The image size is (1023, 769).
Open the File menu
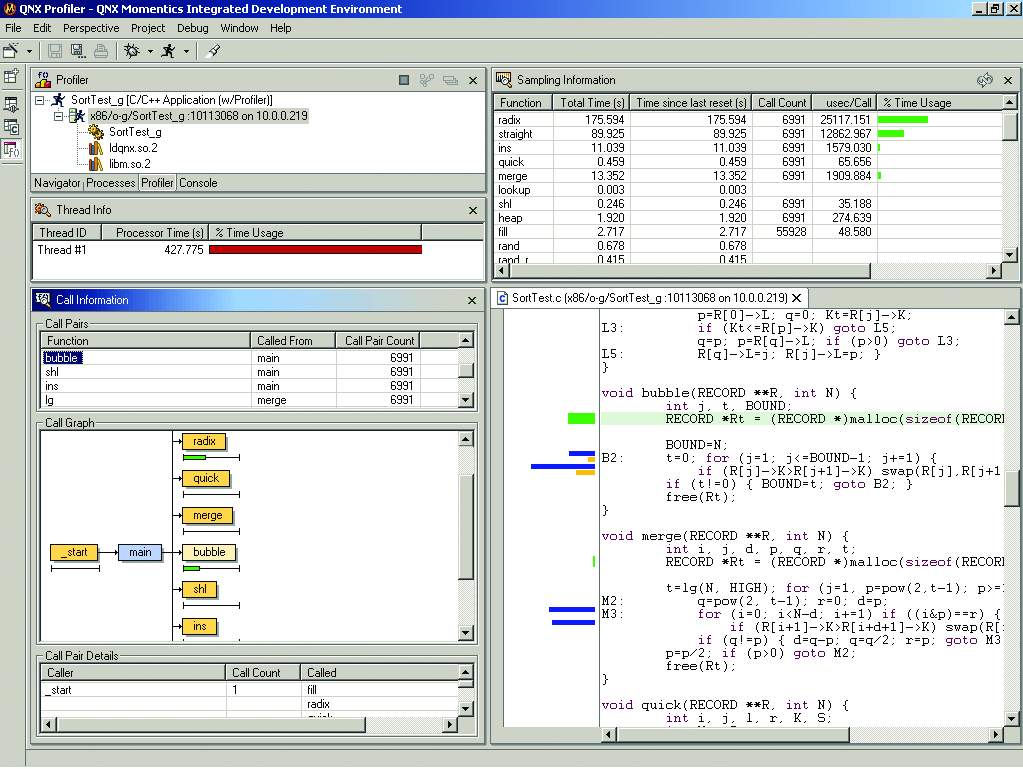[x=13, y=28]
